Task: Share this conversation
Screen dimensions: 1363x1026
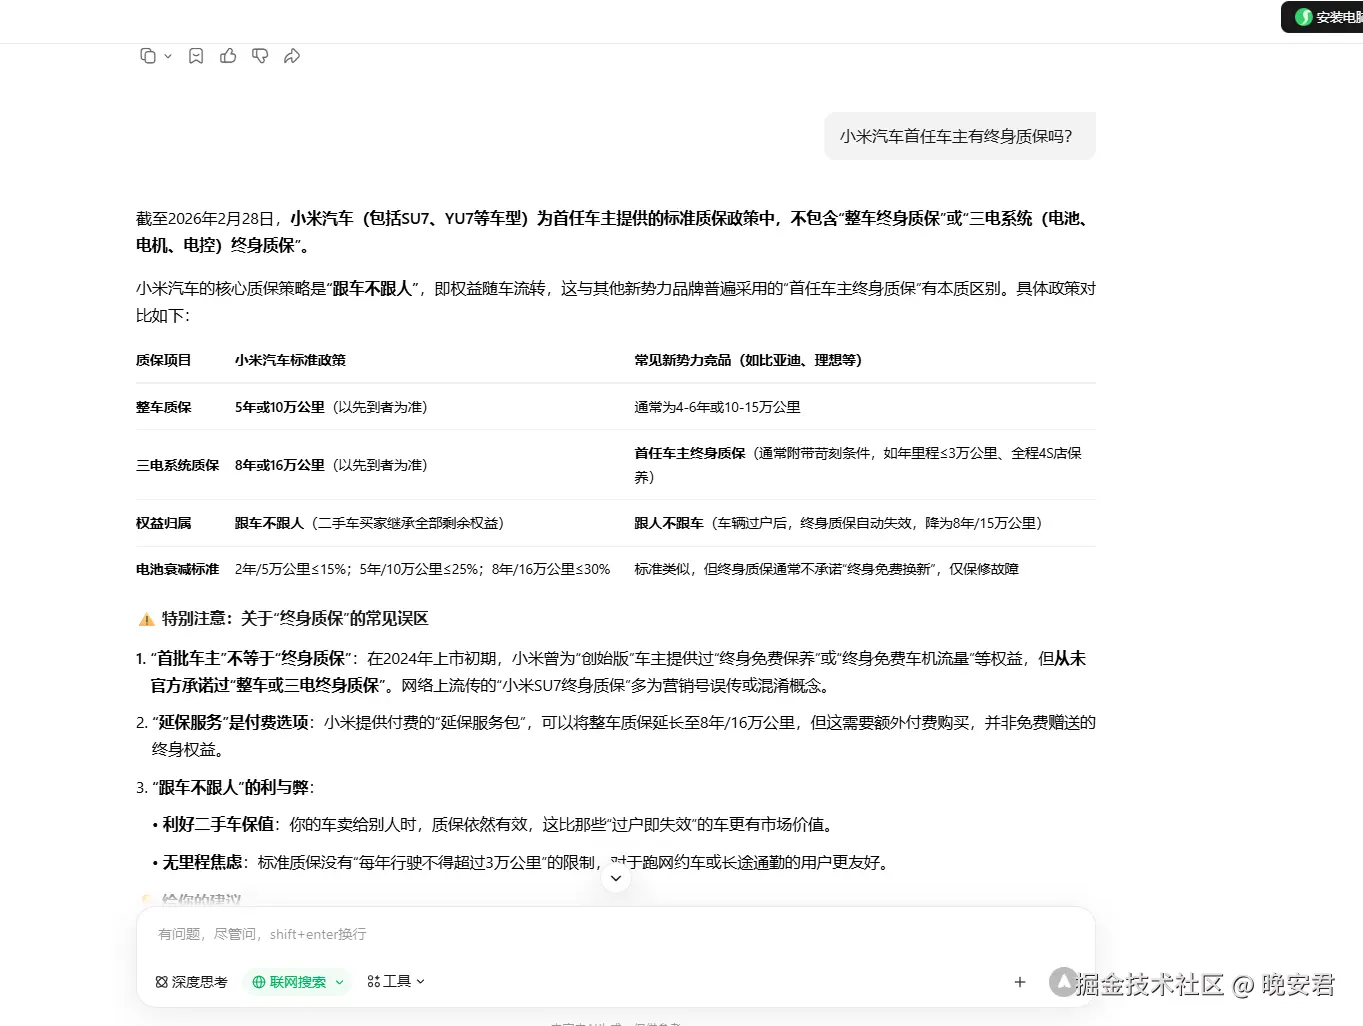Action: point(292,56)
